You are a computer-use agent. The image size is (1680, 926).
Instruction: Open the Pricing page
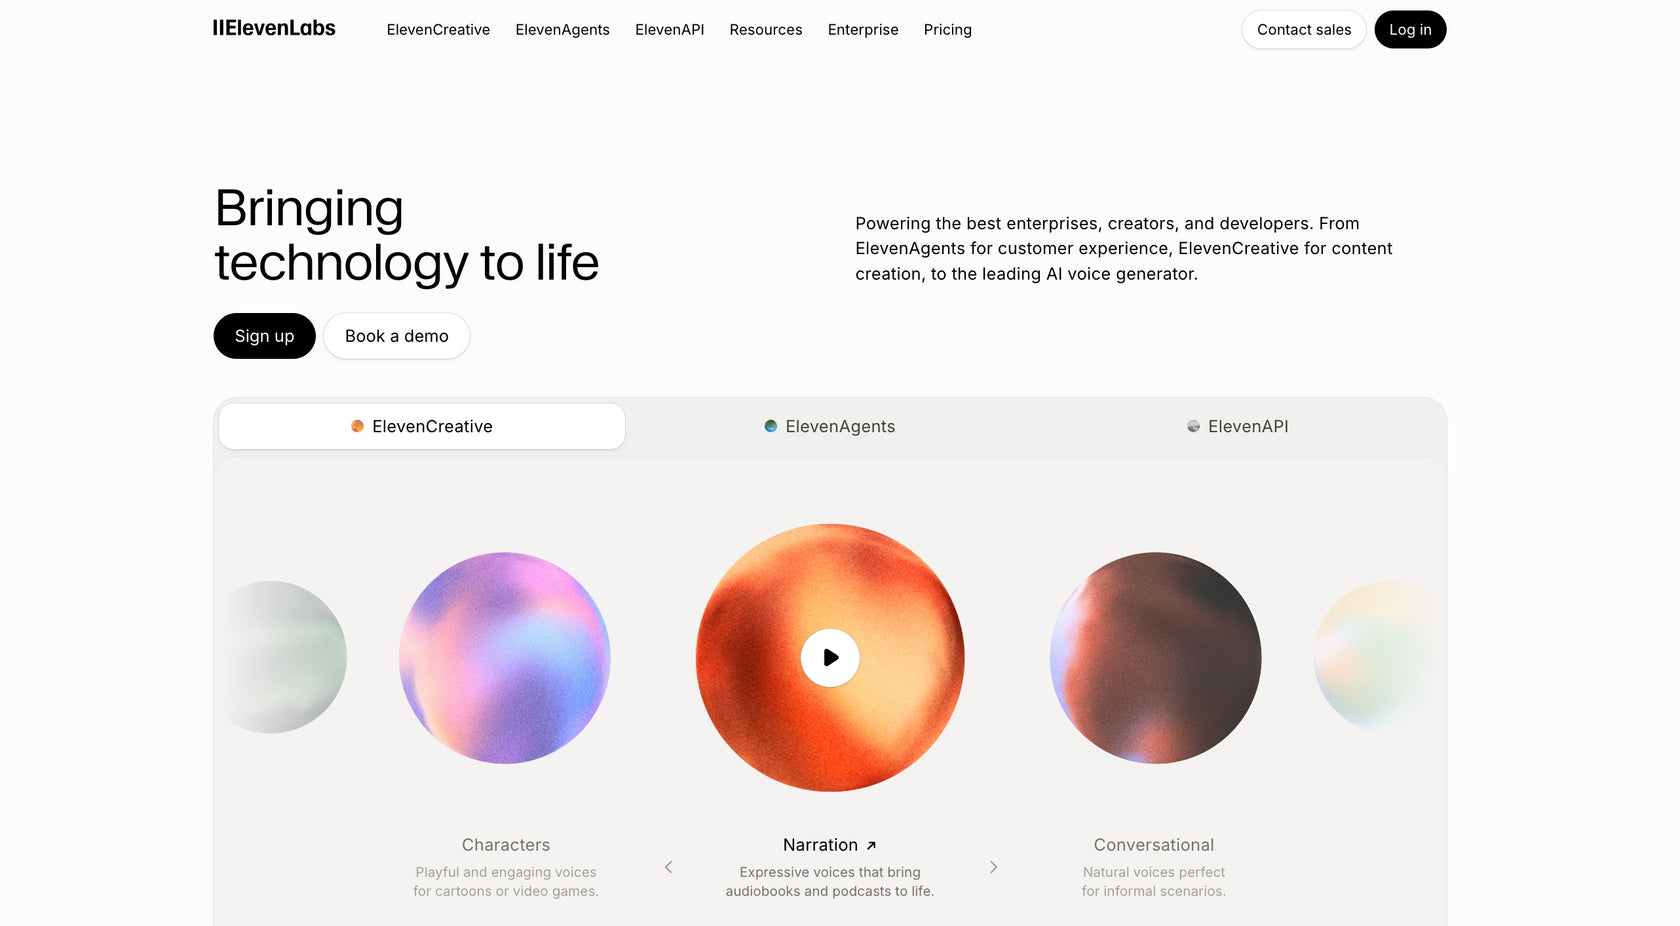948,30
